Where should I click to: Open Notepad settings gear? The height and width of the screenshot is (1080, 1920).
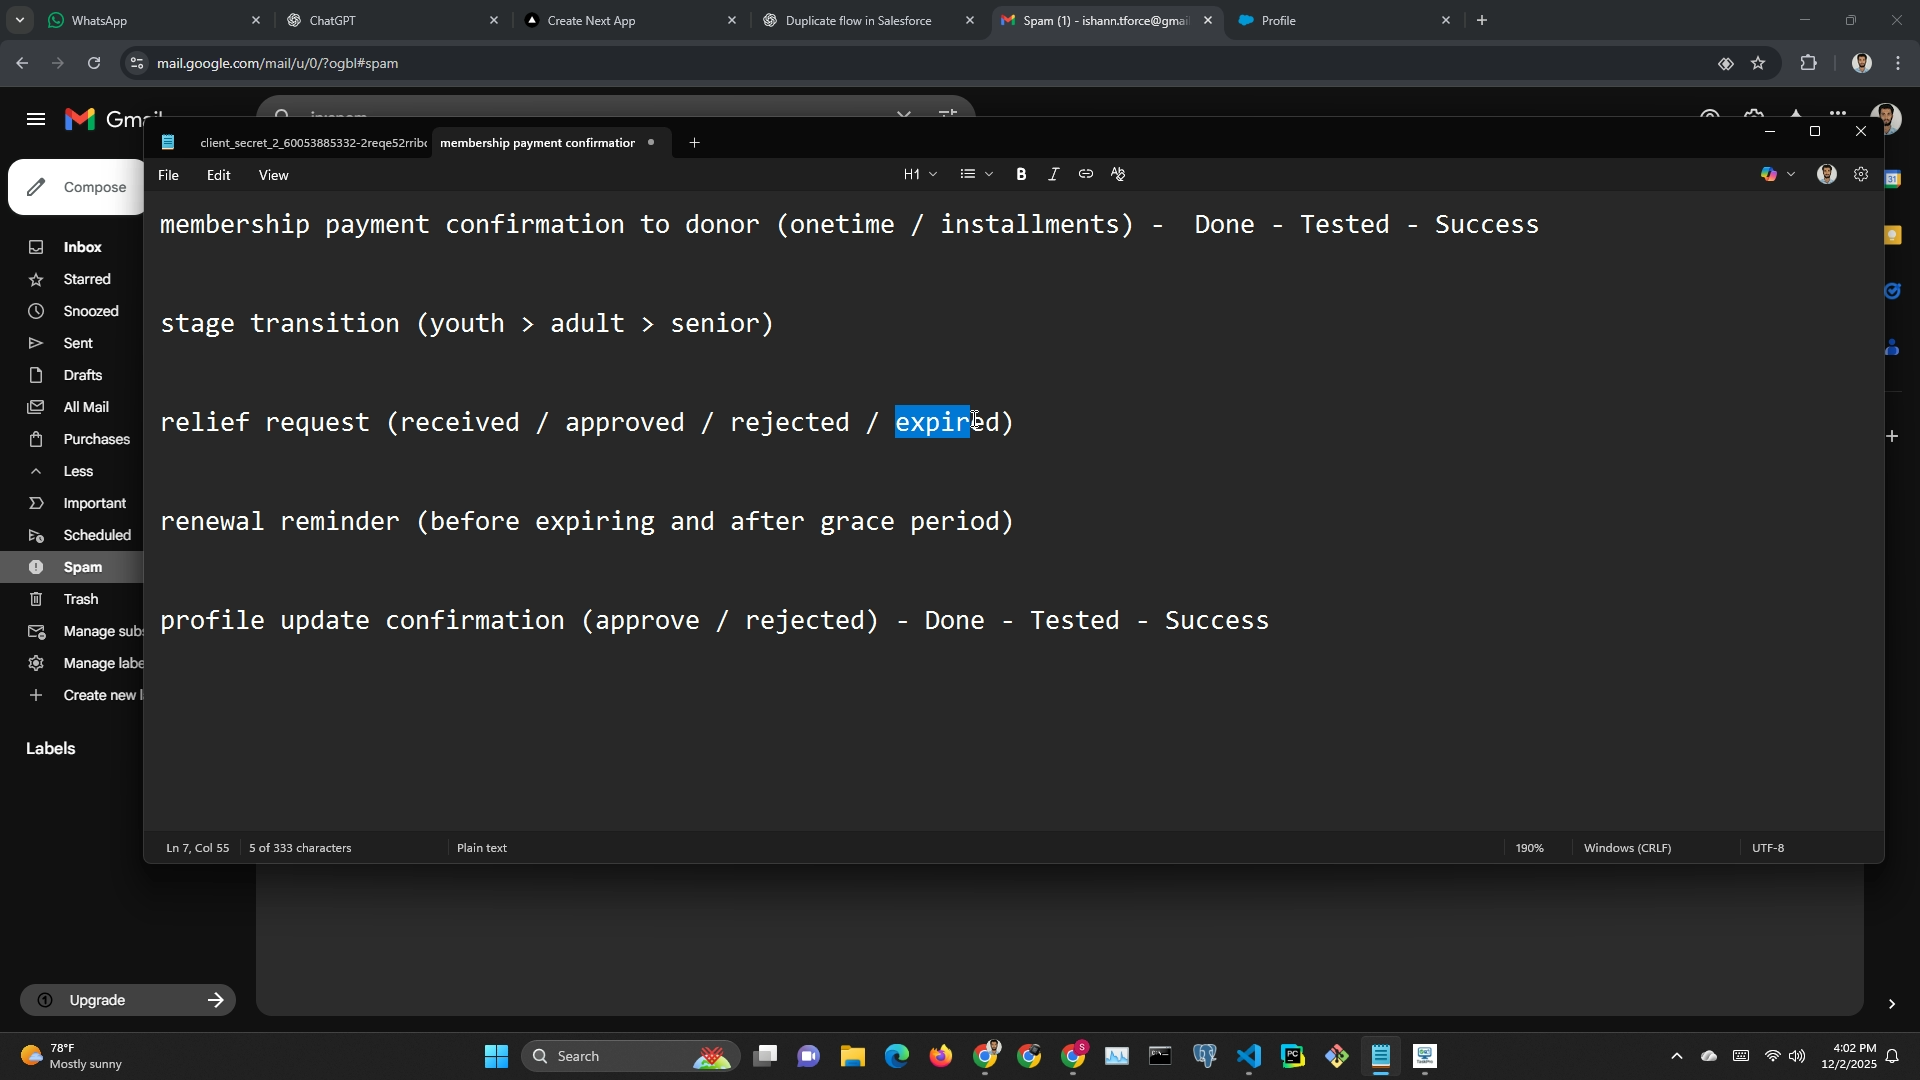click(x=1860, y=175)
